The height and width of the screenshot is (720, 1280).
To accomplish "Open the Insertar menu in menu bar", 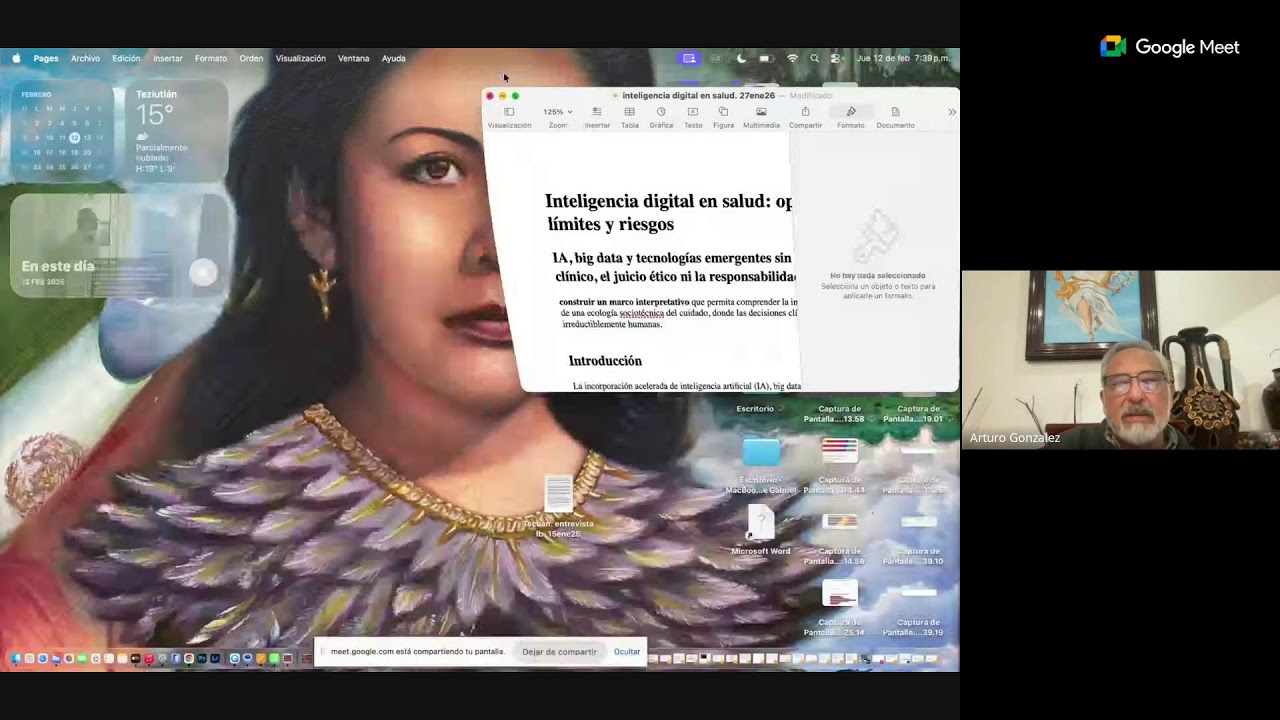I will 168,58.
